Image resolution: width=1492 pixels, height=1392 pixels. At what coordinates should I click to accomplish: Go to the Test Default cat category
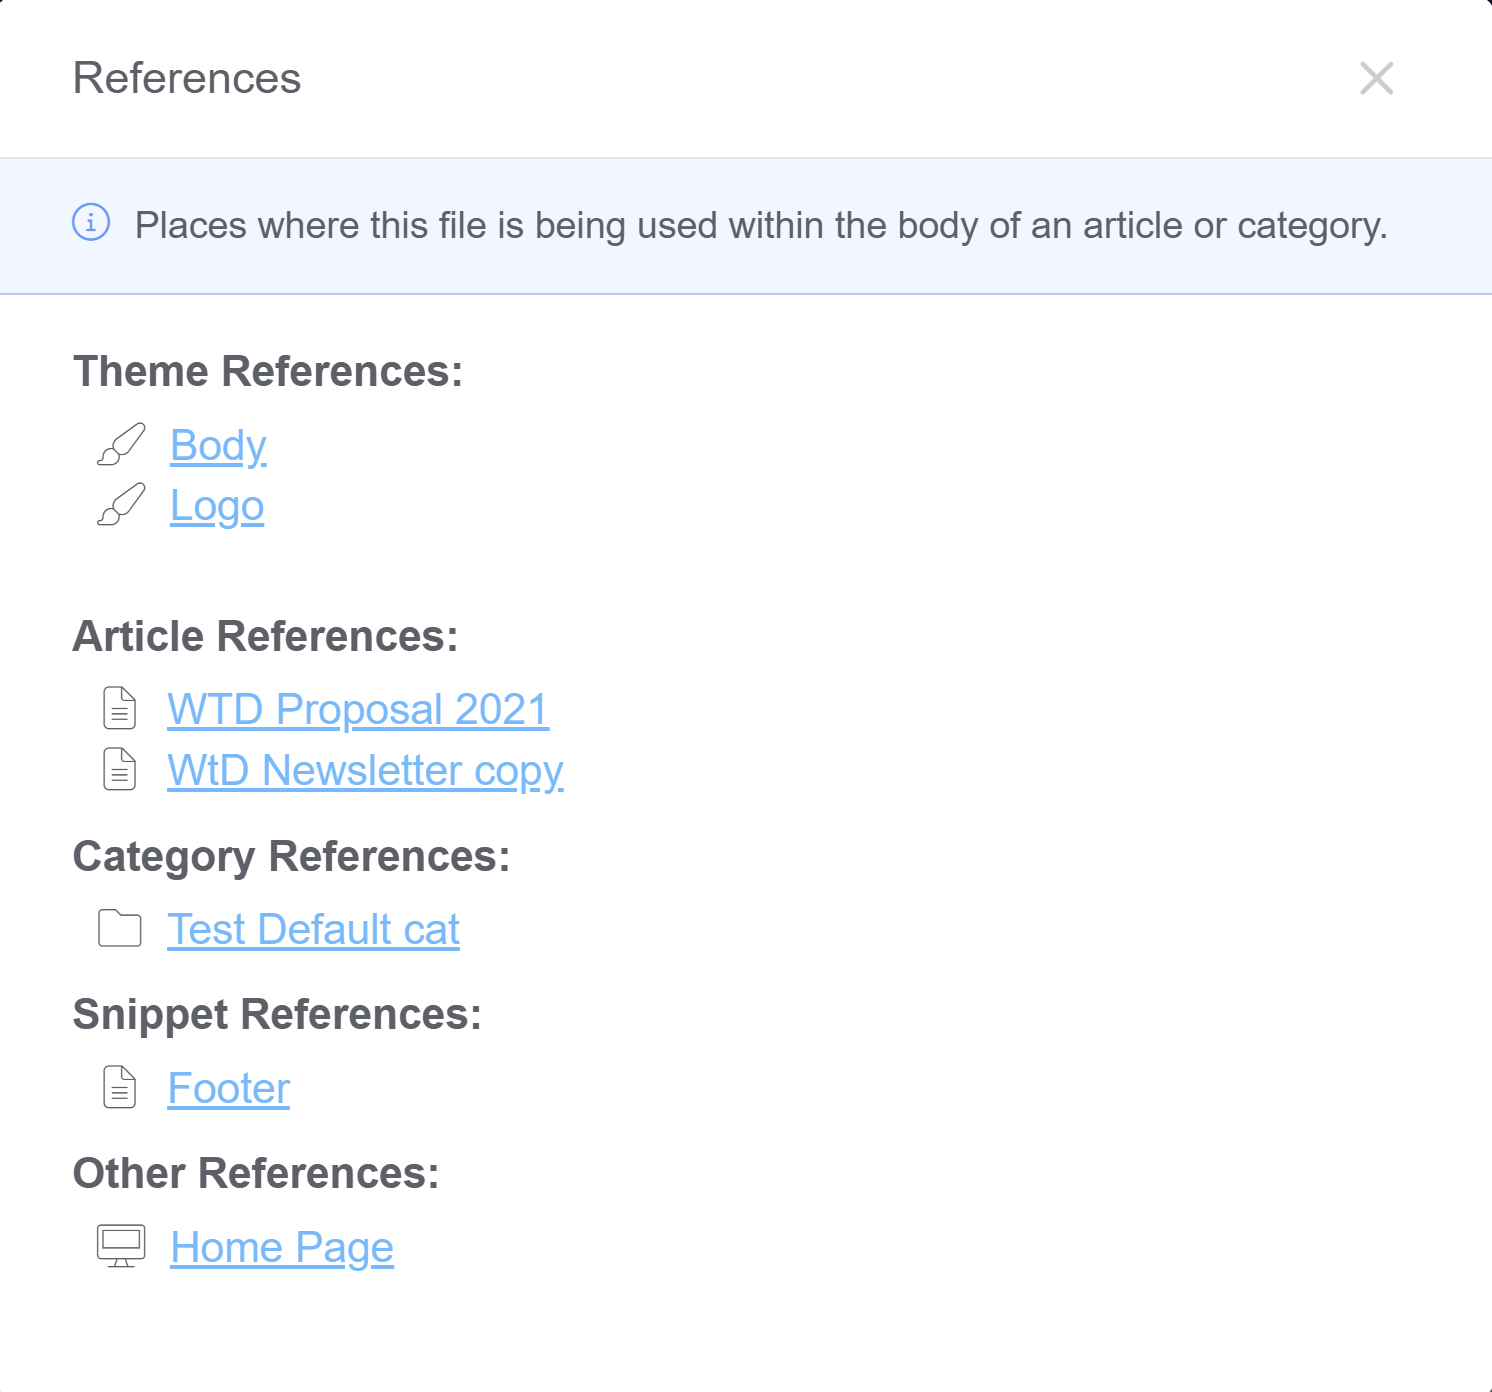[313, 929]
